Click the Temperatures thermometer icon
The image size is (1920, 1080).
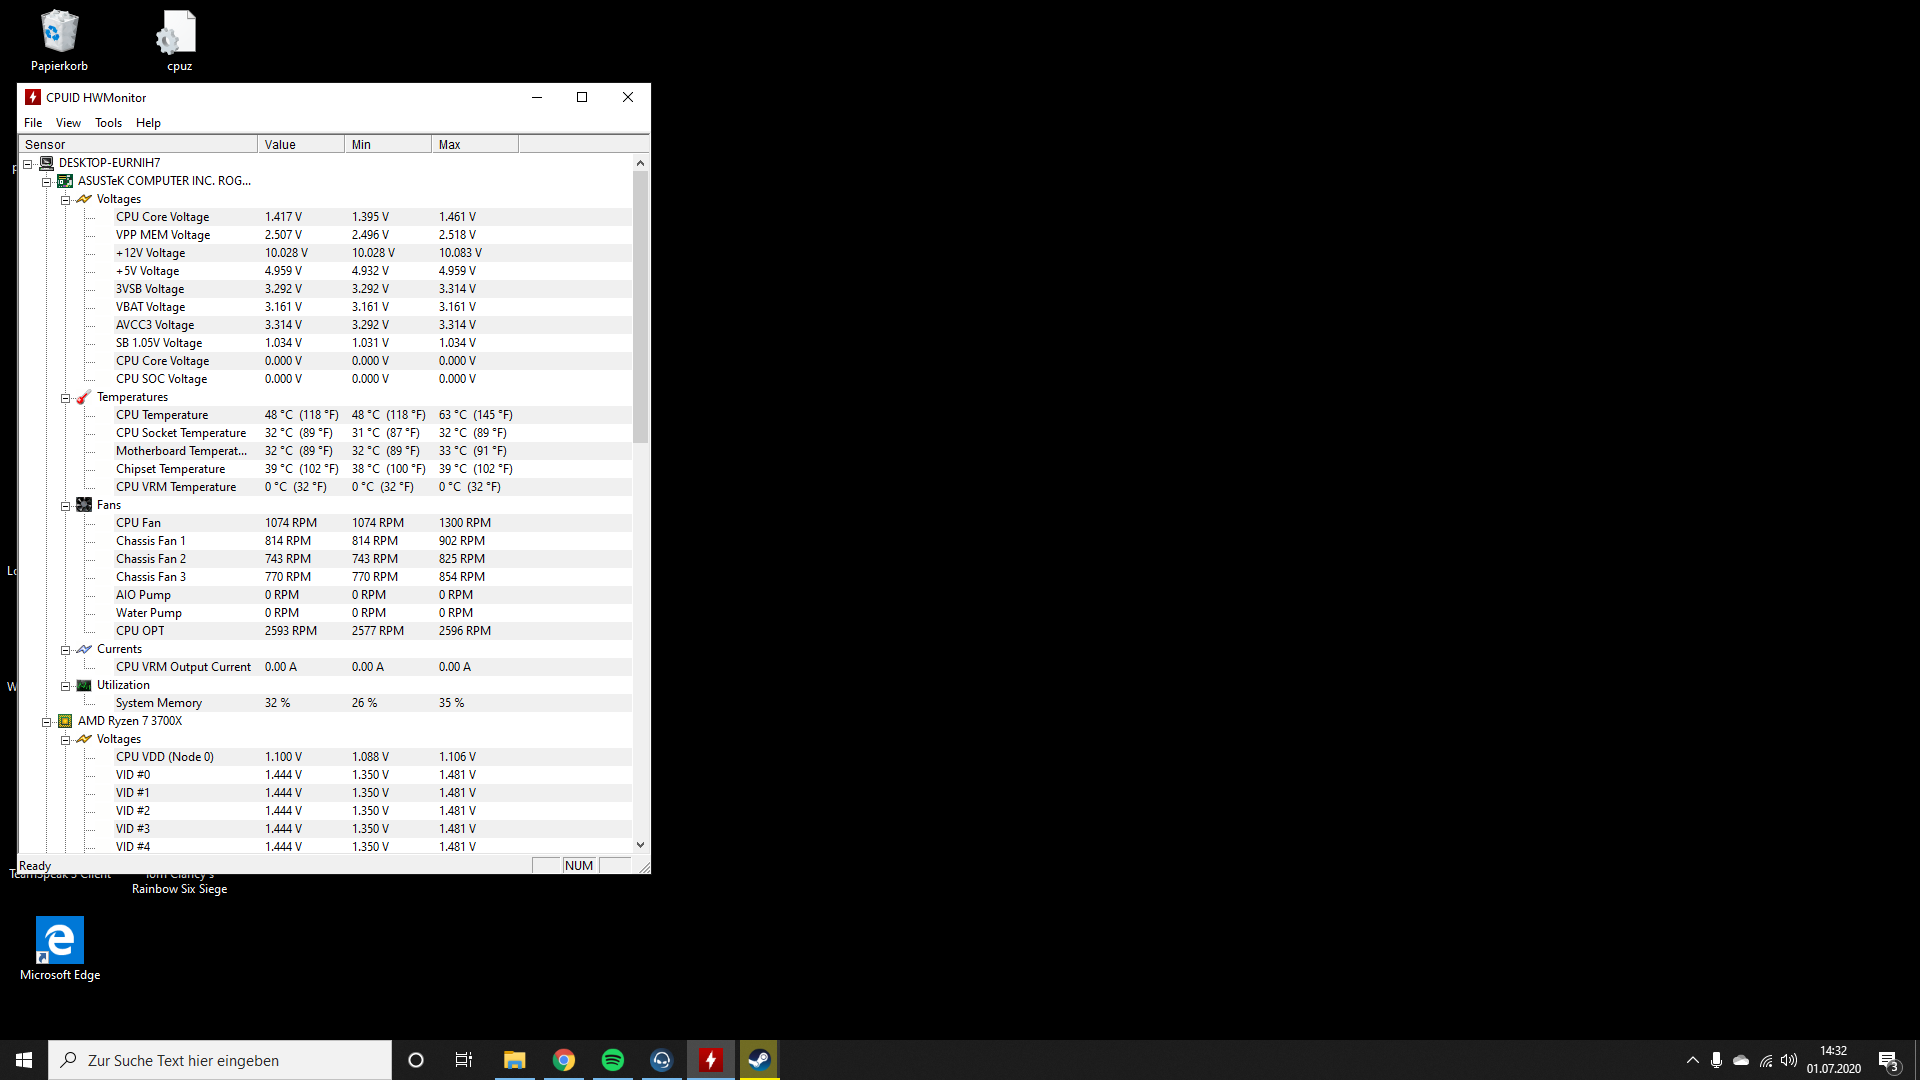point(84,397)
